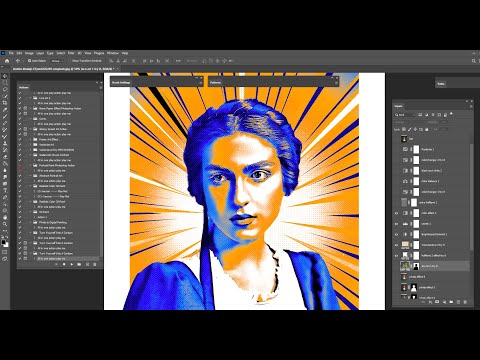Open the Actions panel menu icon

[101, 87]
